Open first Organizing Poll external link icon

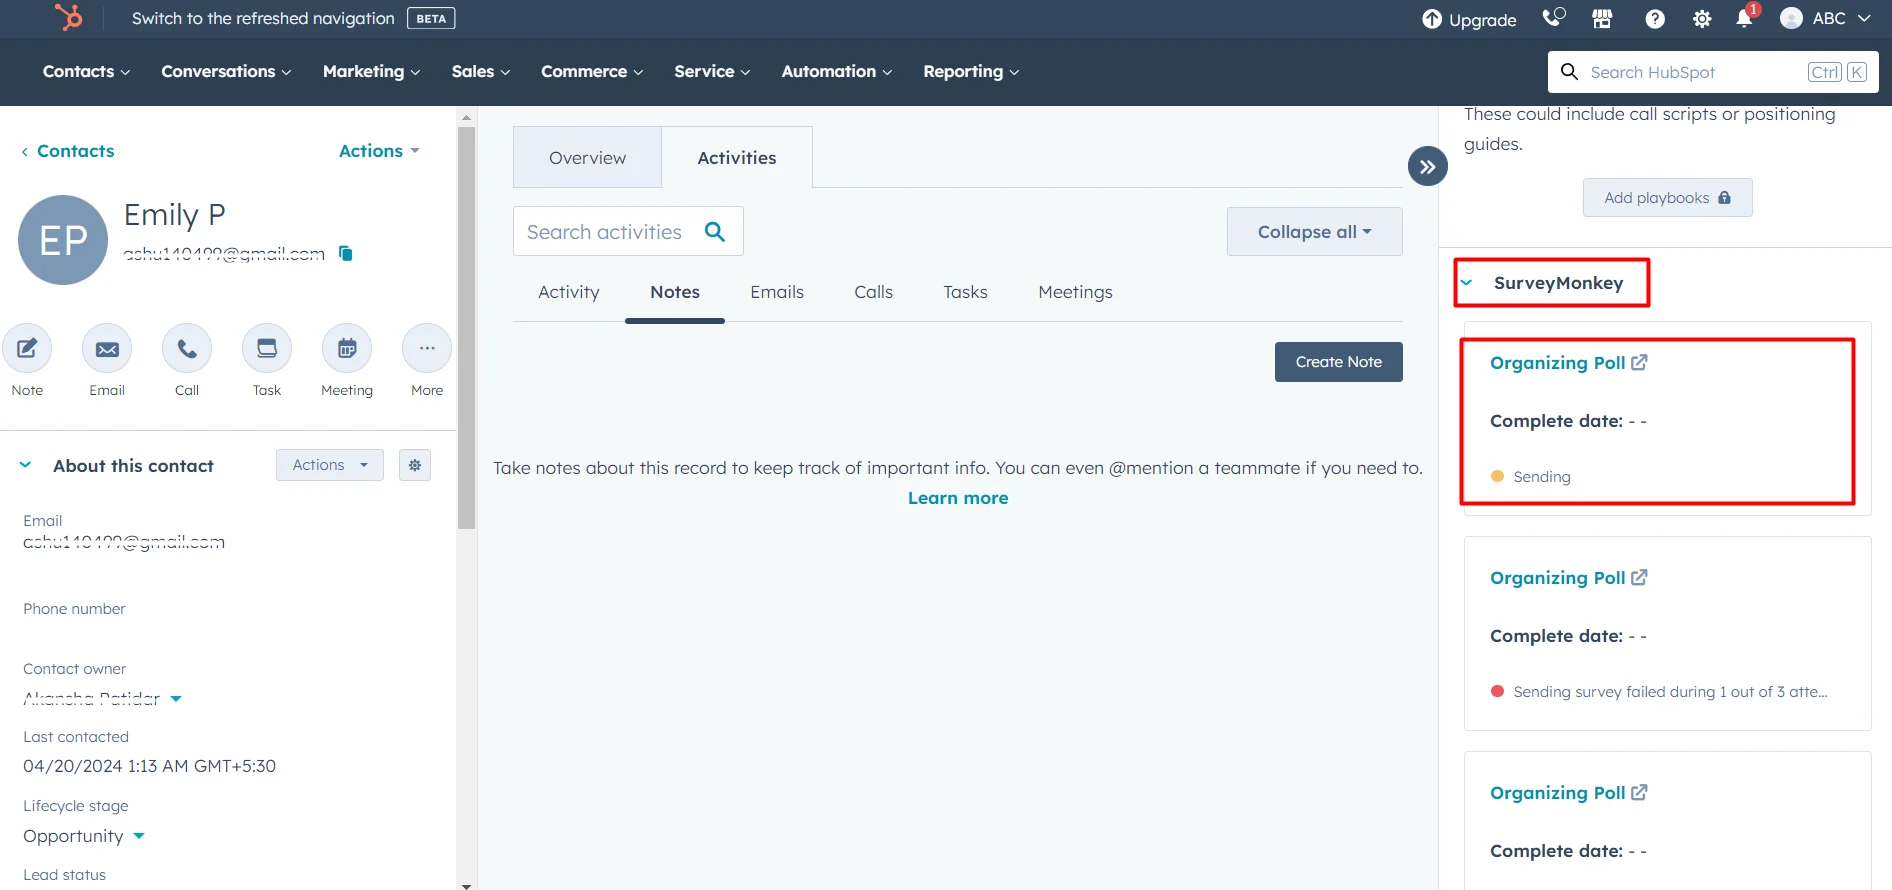click(1639, 362)
